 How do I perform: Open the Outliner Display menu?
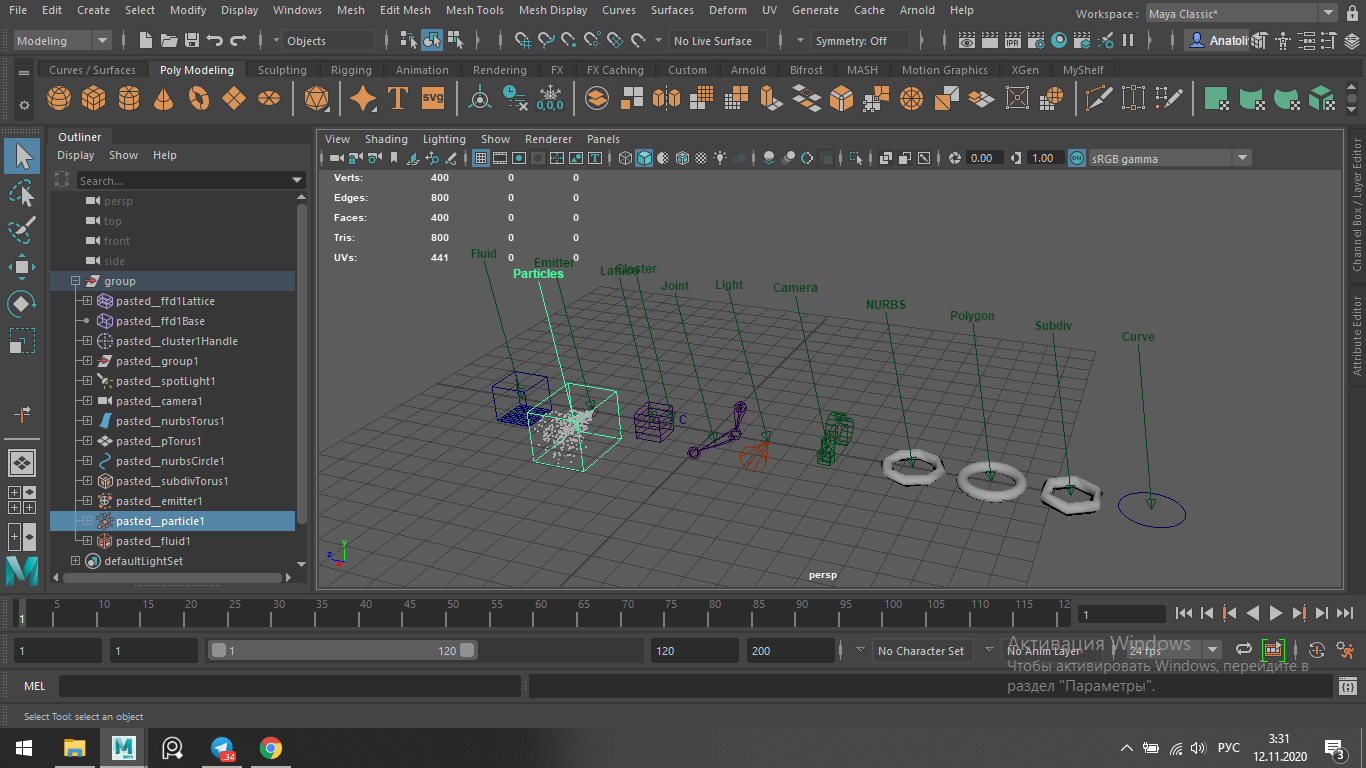click(x=75, y=155)
